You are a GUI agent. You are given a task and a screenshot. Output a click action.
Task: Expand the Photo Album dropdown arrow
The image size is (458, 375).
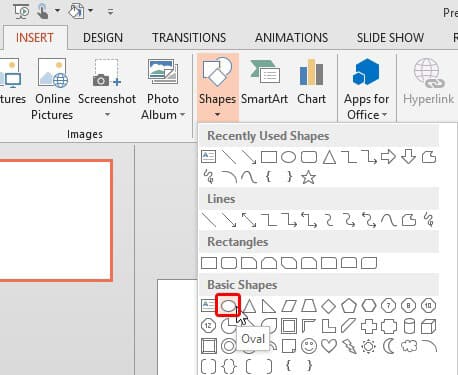click(x=182, y=115)
